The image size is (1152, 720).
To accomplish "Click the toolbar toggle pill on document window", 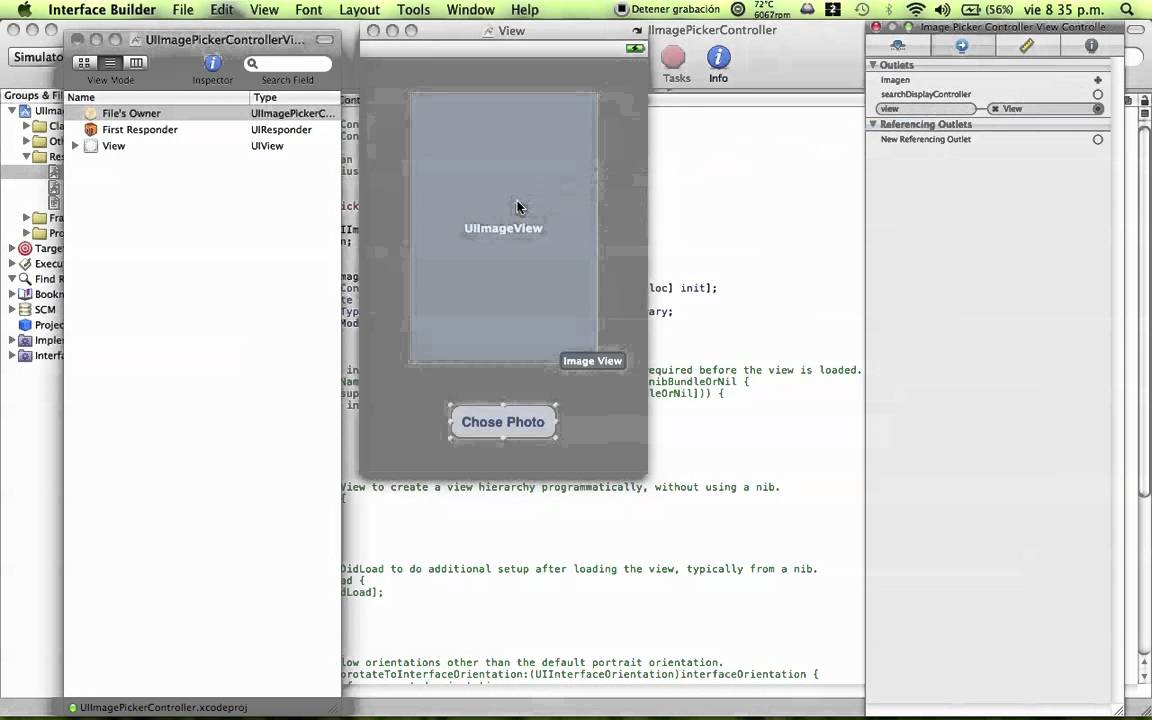I will tap(324, 40).
